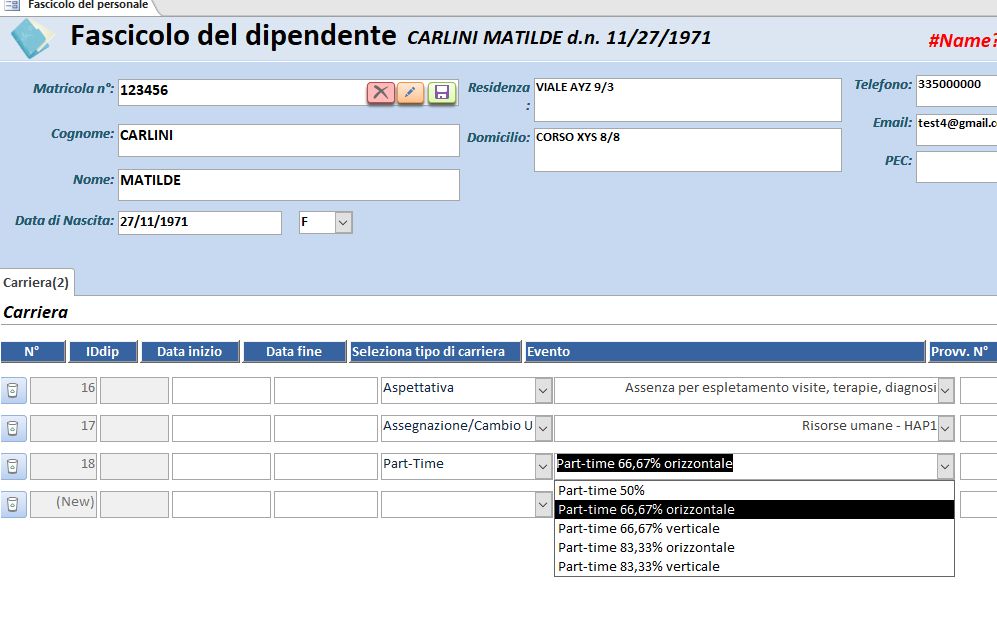
Task: Click the Data inizio cell in row 16
Action: [x=221, y=390]
